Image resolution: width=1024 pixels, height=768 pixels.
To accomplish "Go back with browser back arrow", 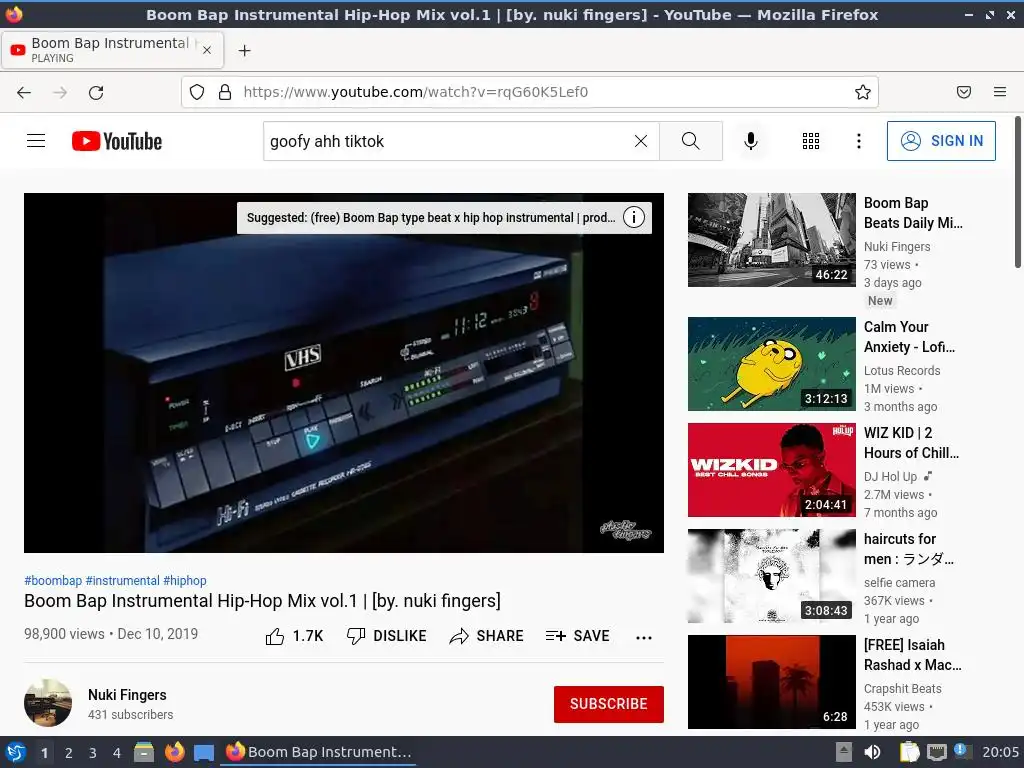I will pyautogui.click(x=24, y=92).
